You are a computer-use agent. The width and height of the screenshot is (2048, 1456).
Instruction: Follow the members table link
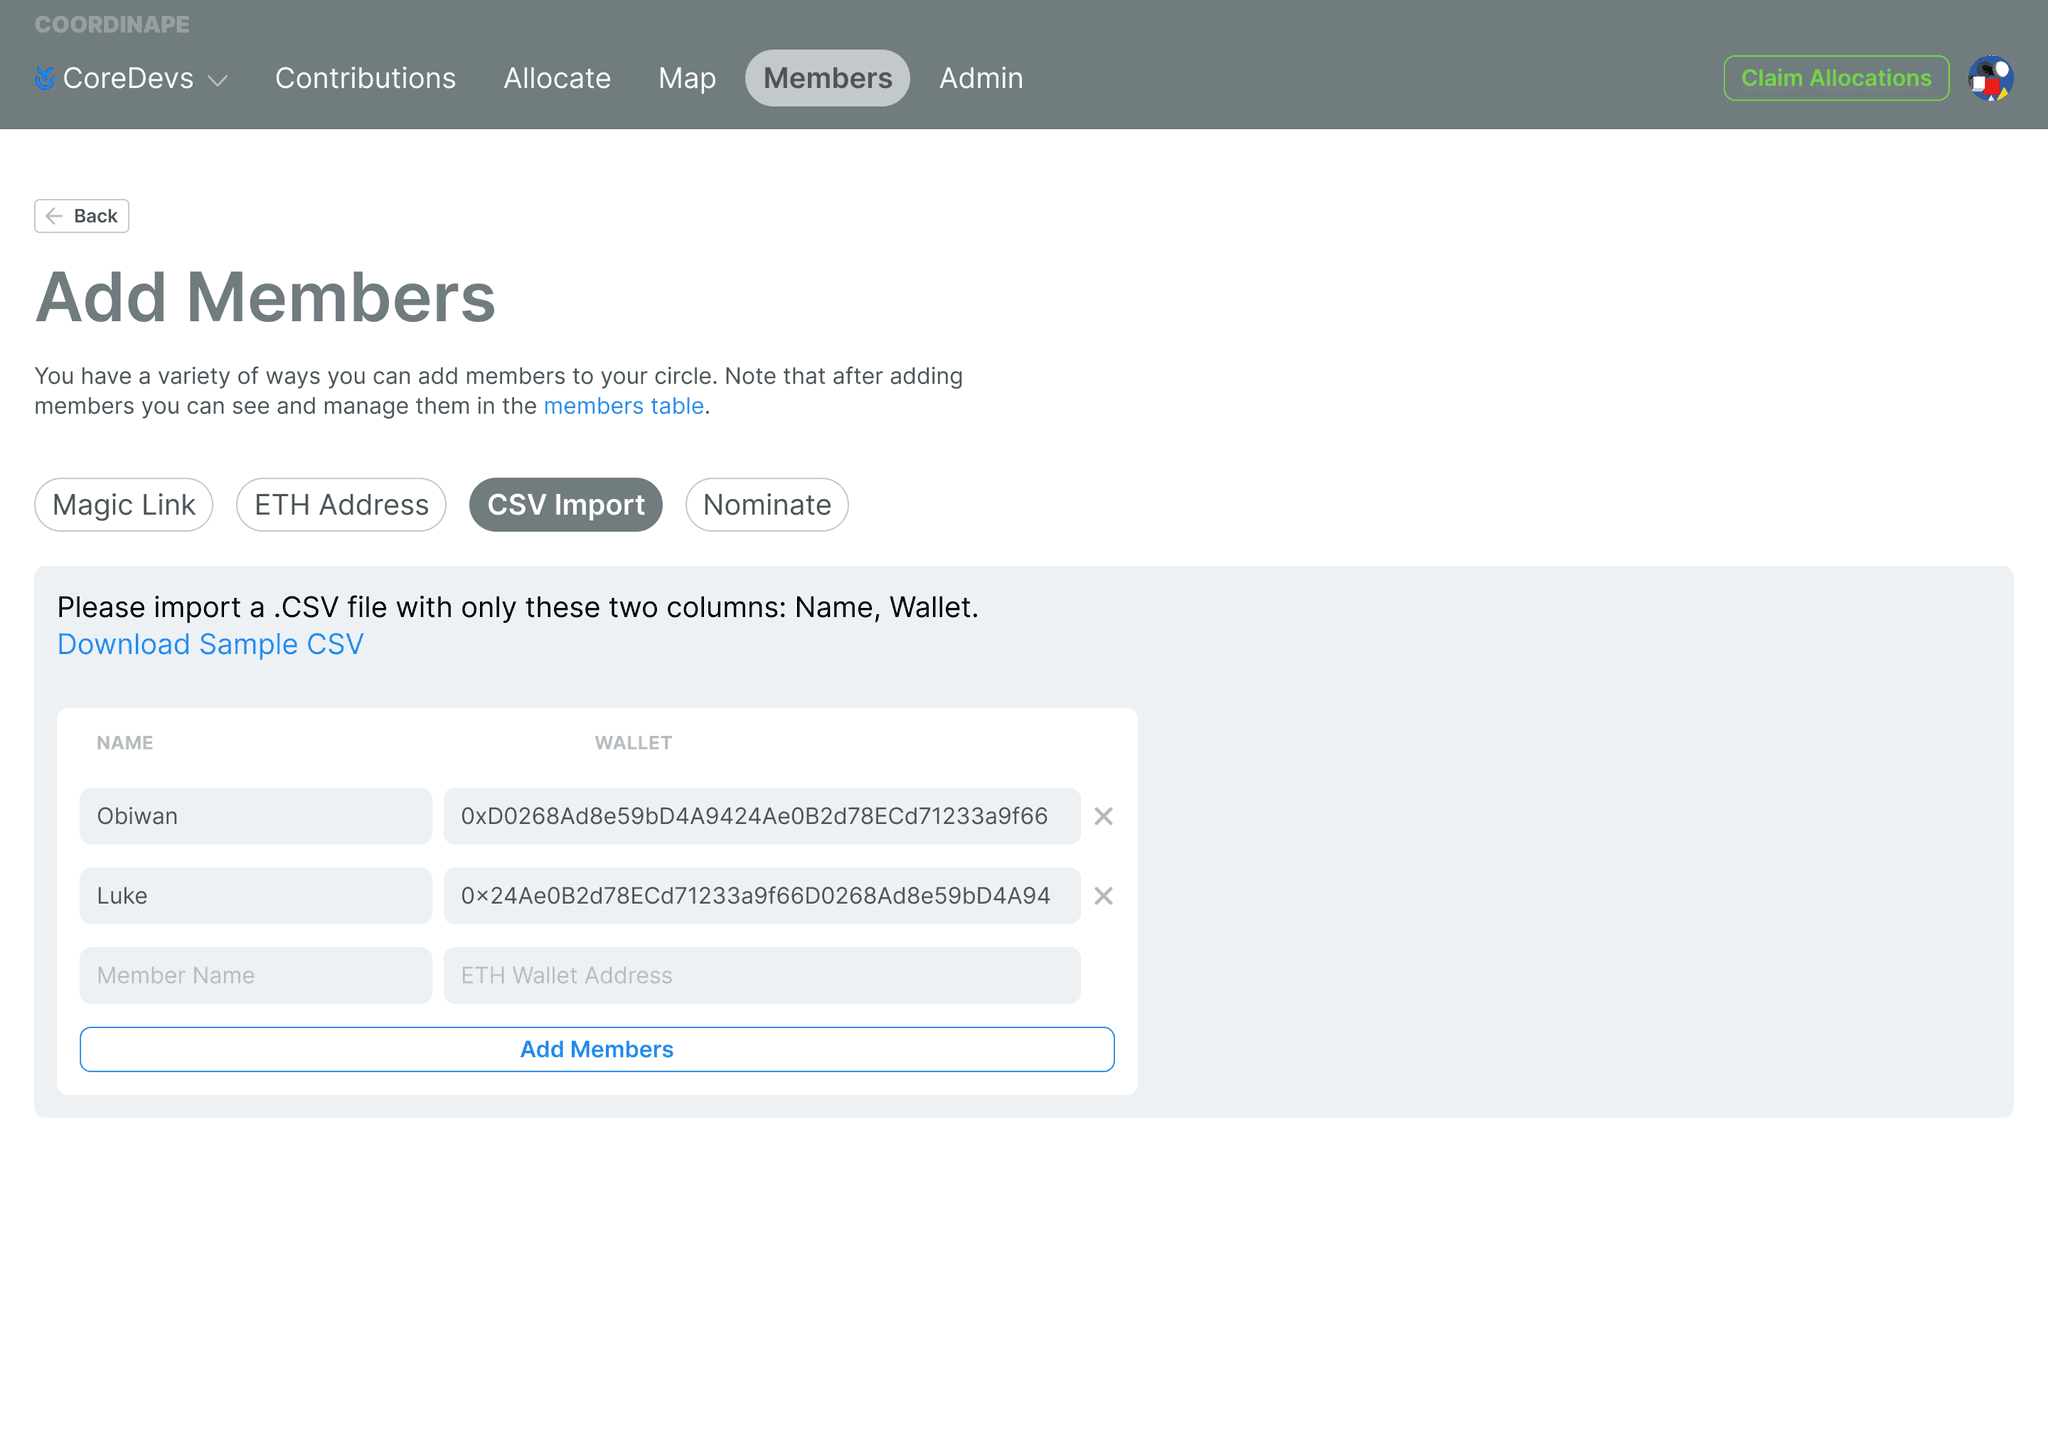coord(623,406)
